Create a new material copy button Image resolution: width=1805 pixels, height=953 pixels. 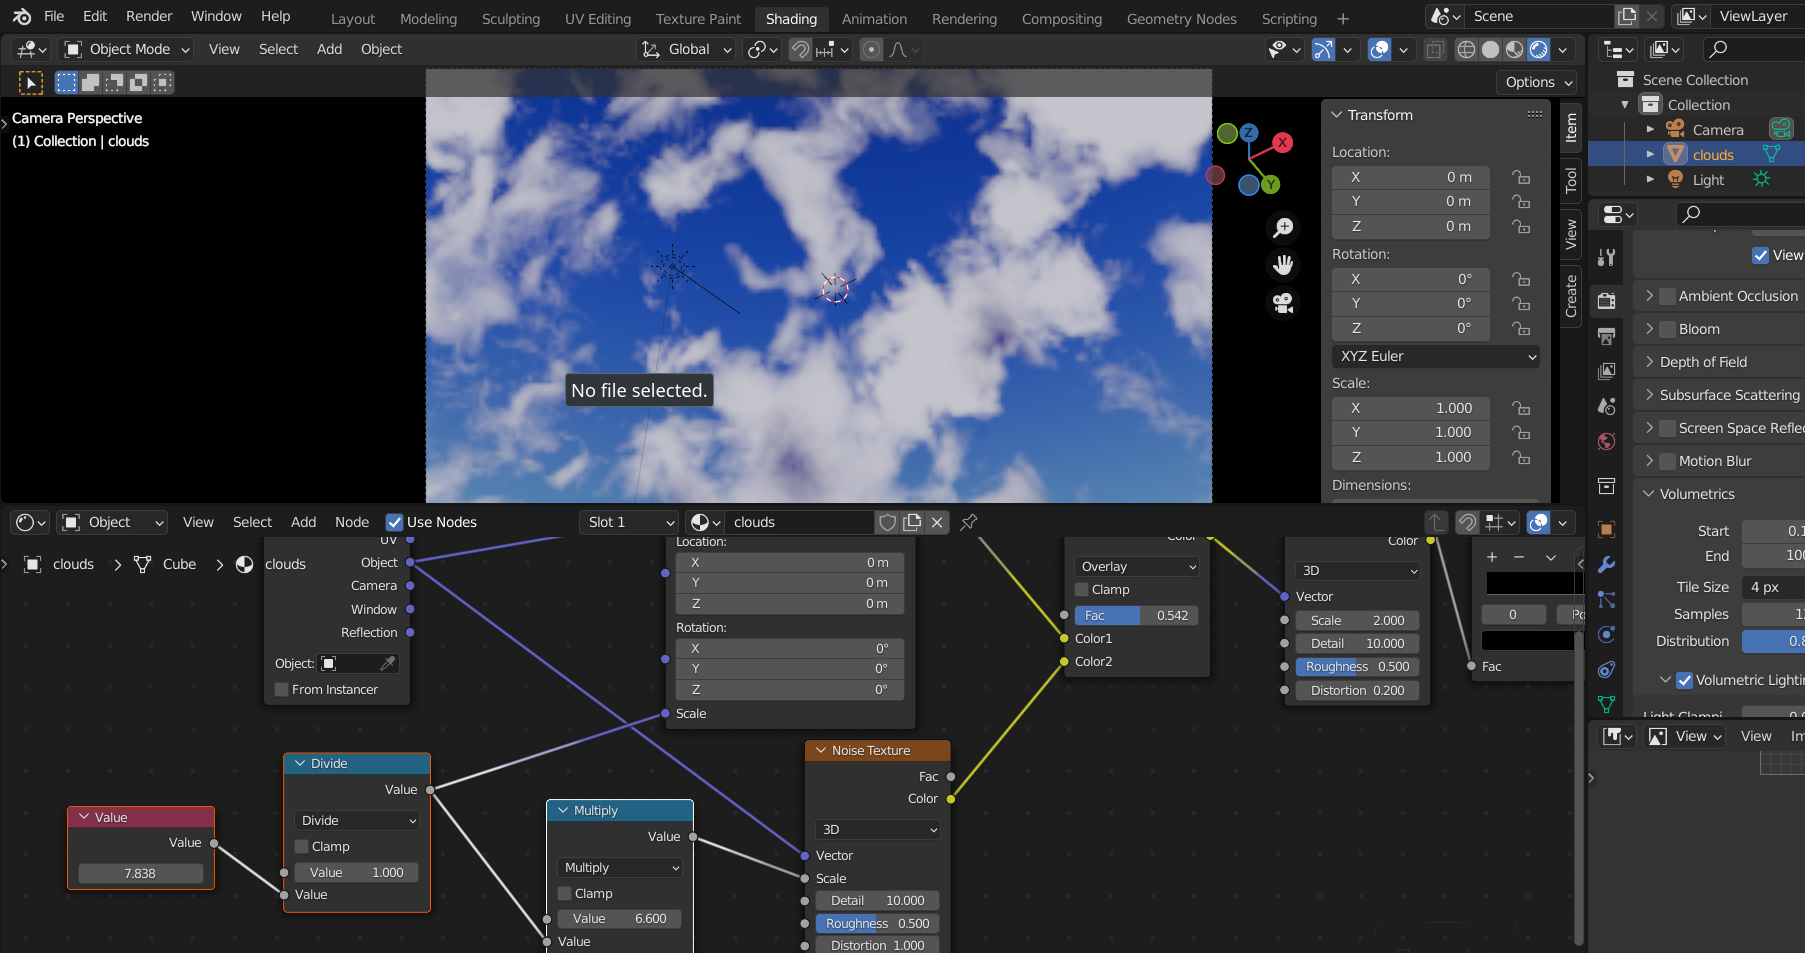(912, 522)
